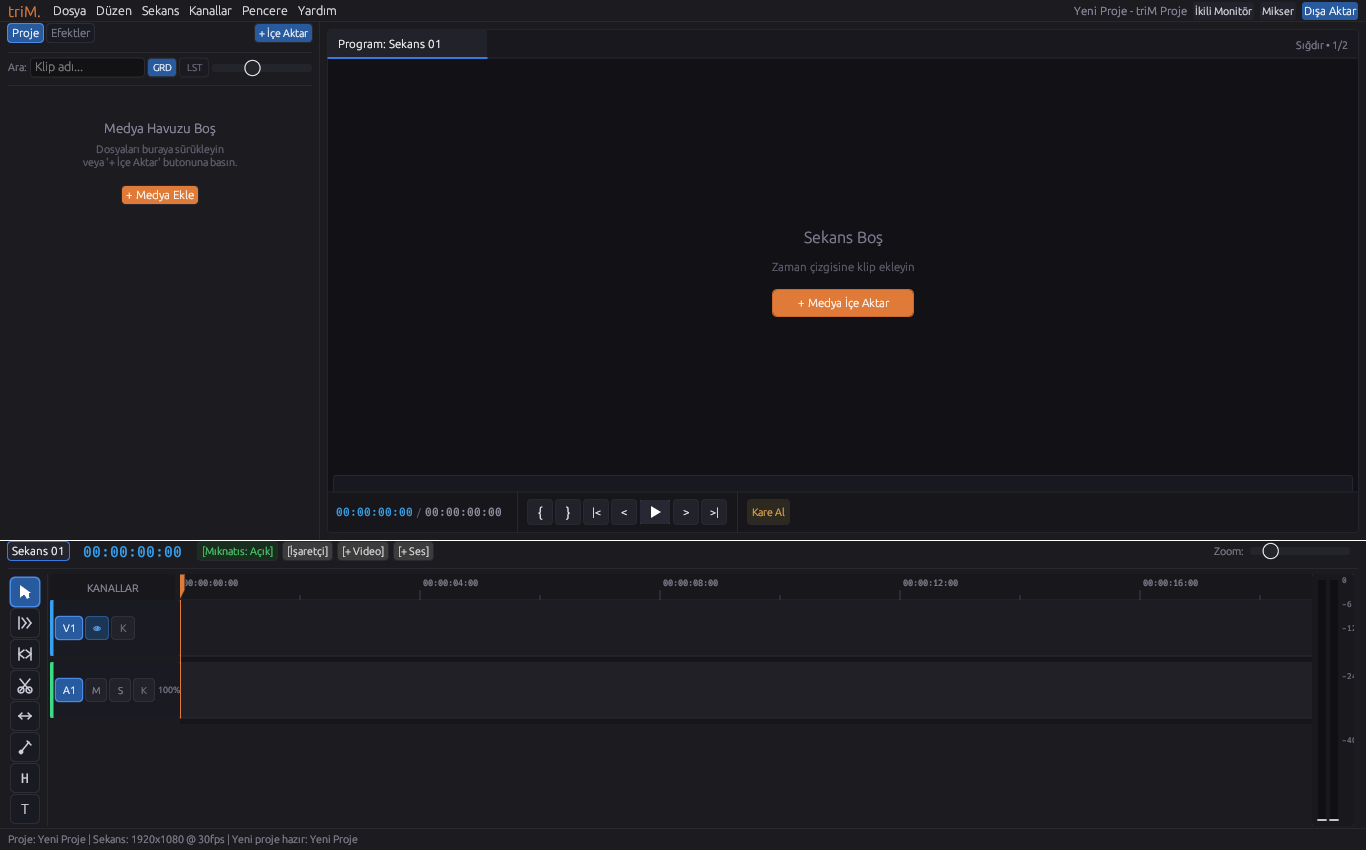1366x850 pixels.
Task: Open the Yardım menu
Action: coord(317,11)
